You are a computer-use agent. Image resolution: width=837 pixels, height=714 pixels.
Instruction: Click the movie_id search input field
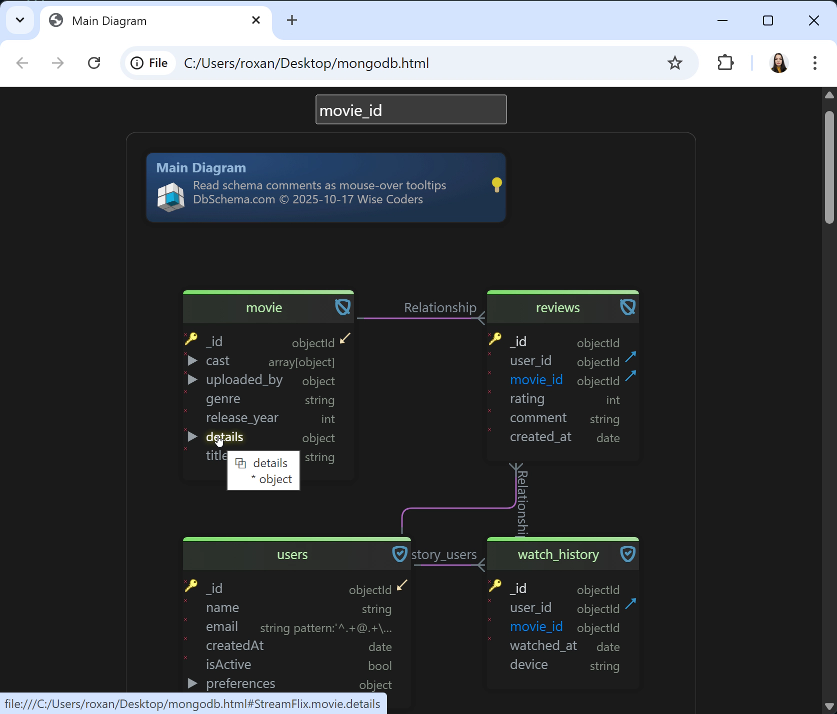coord(411,109)
